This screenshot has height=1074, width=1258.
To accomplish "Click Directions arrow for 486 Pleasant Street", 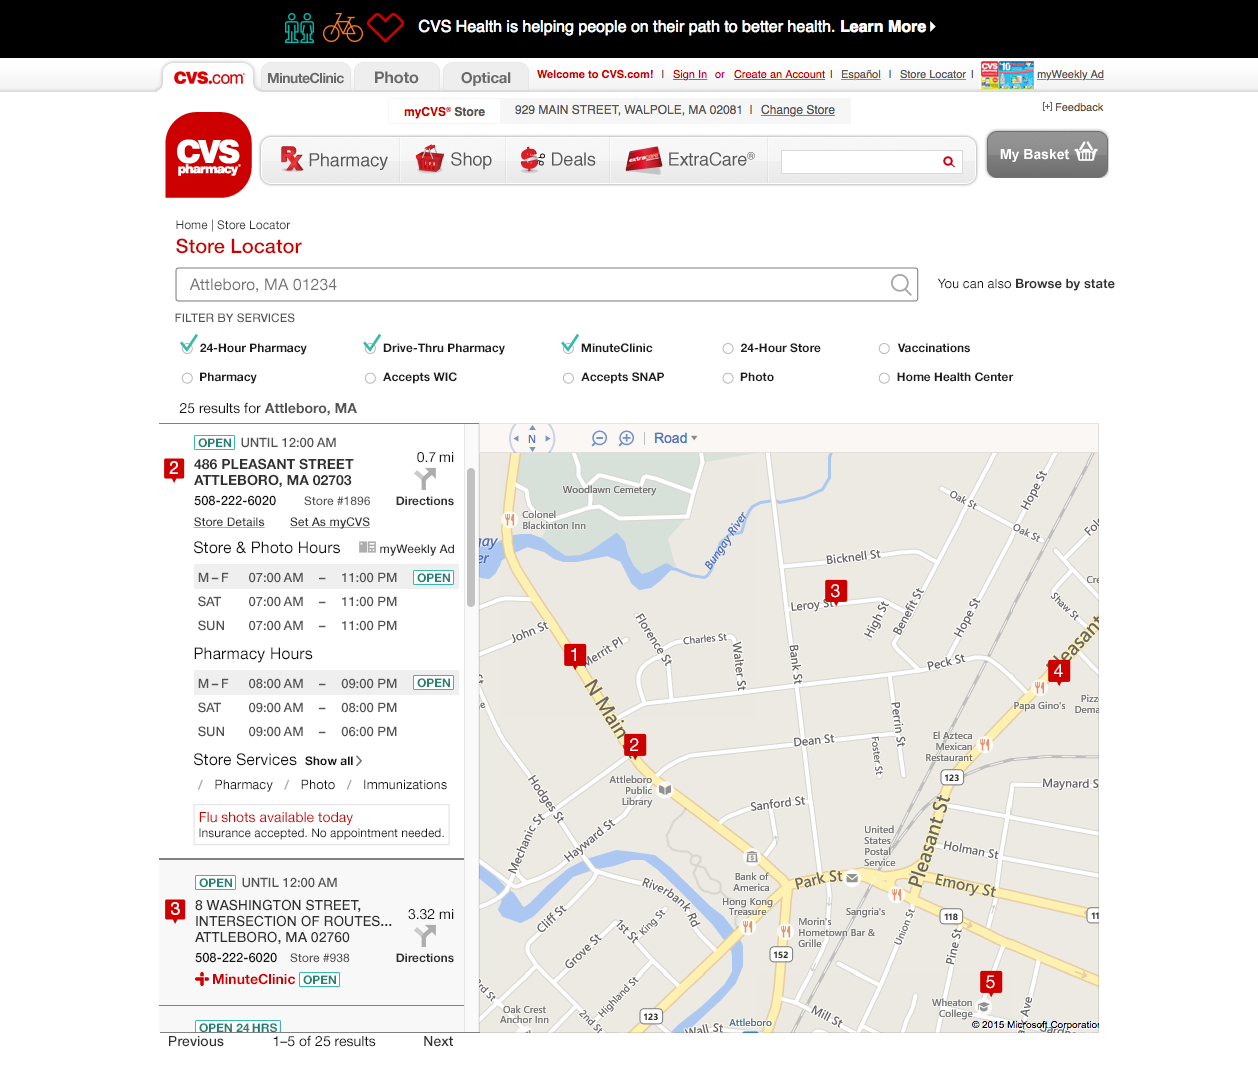I will click(x=425, y=479).
